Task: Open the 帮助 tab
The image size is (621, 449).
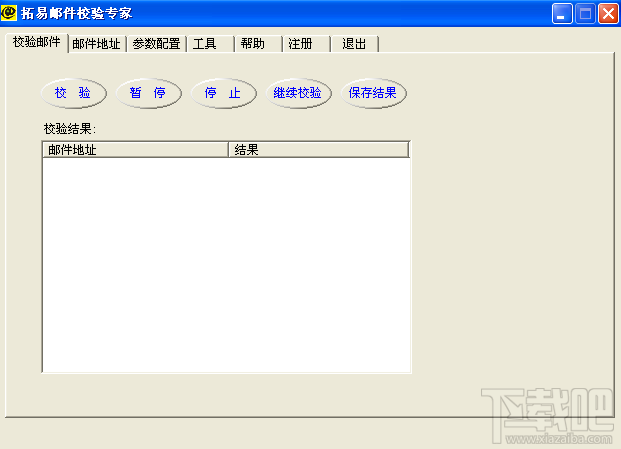Action: coord(258,44)
